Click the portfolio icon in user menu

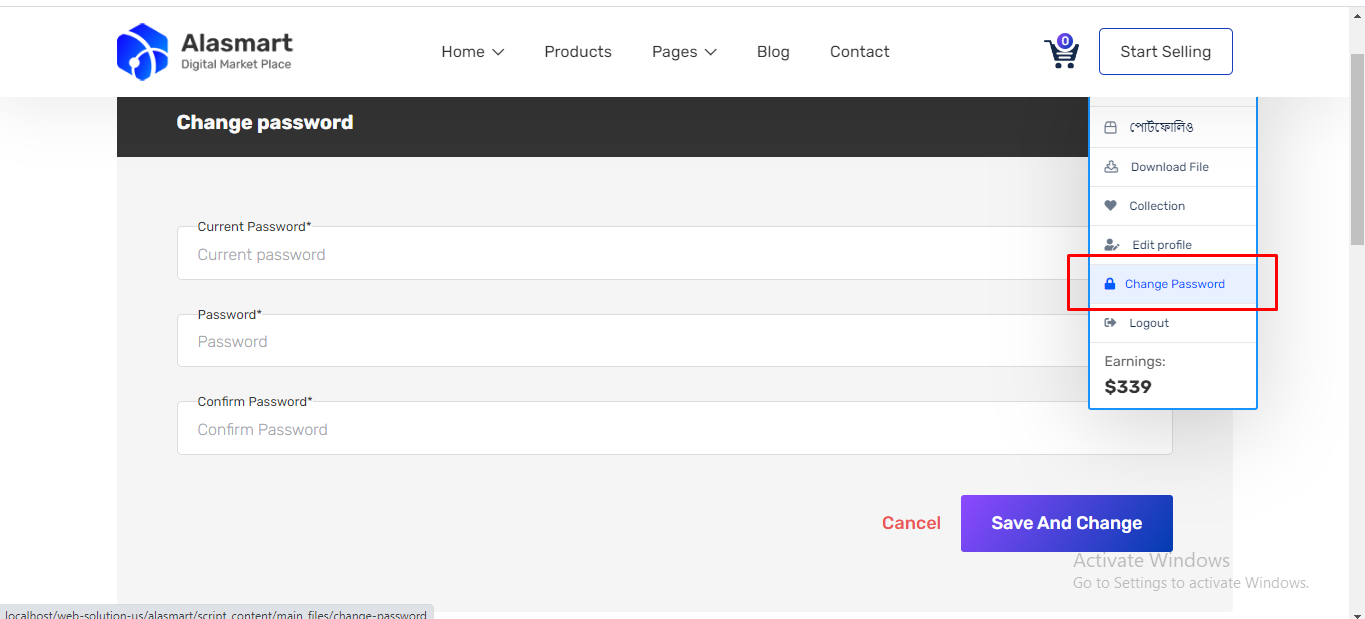[x=1110, y=128]
